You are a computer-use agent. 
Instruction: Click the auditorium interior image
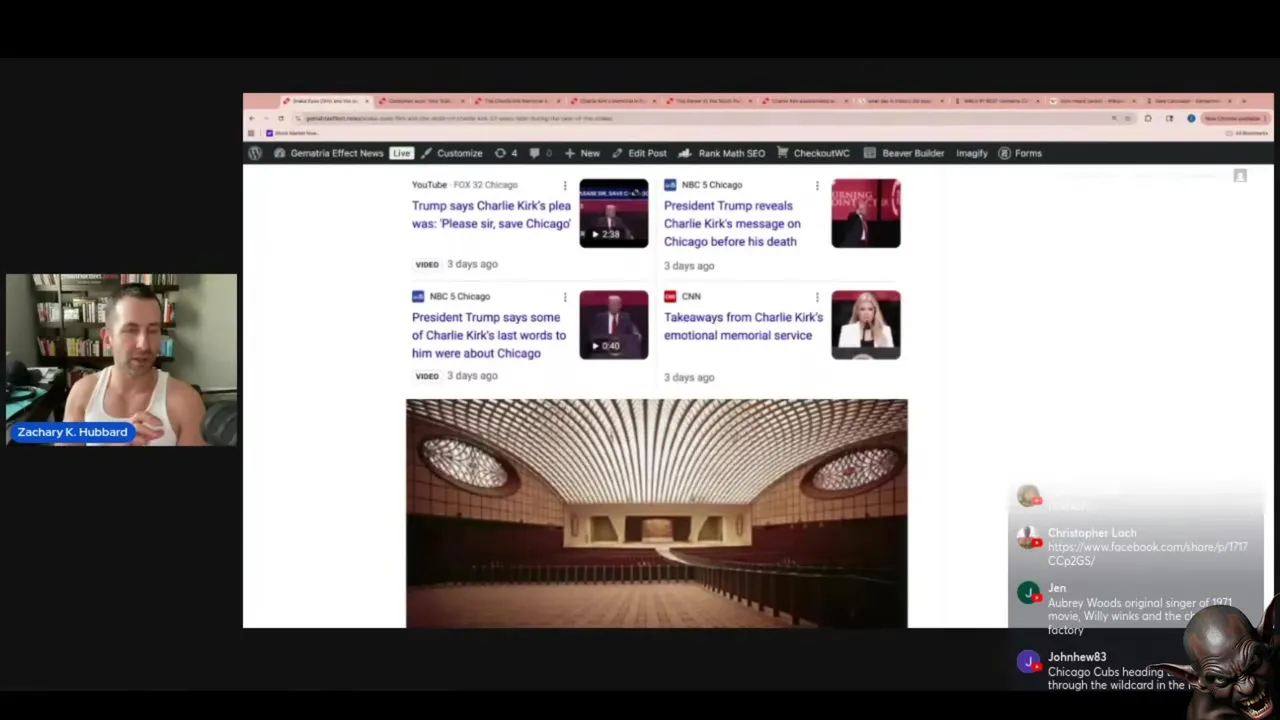[657, 513]
